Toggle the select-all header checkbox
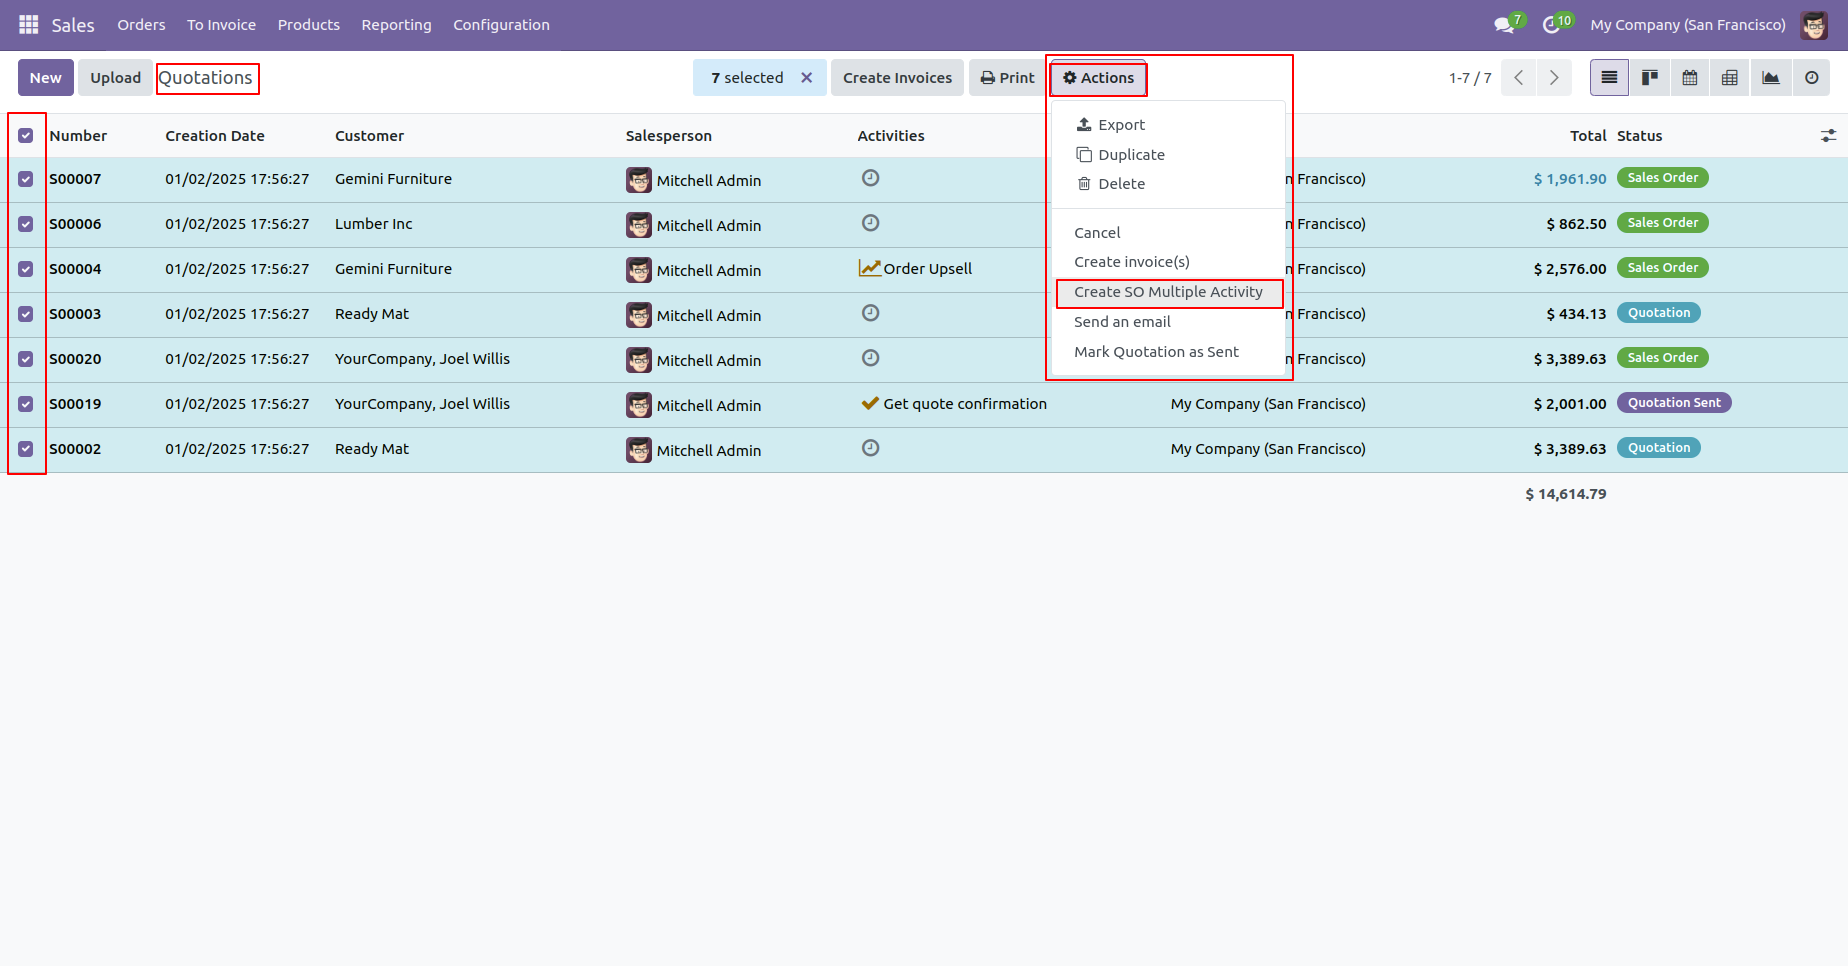 [x=26, y=136]
